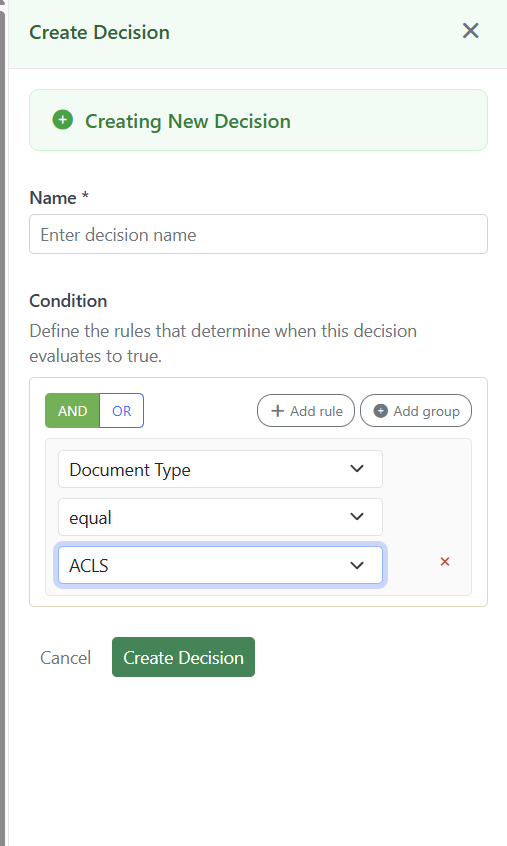Close the Create Decision panel

470,31
